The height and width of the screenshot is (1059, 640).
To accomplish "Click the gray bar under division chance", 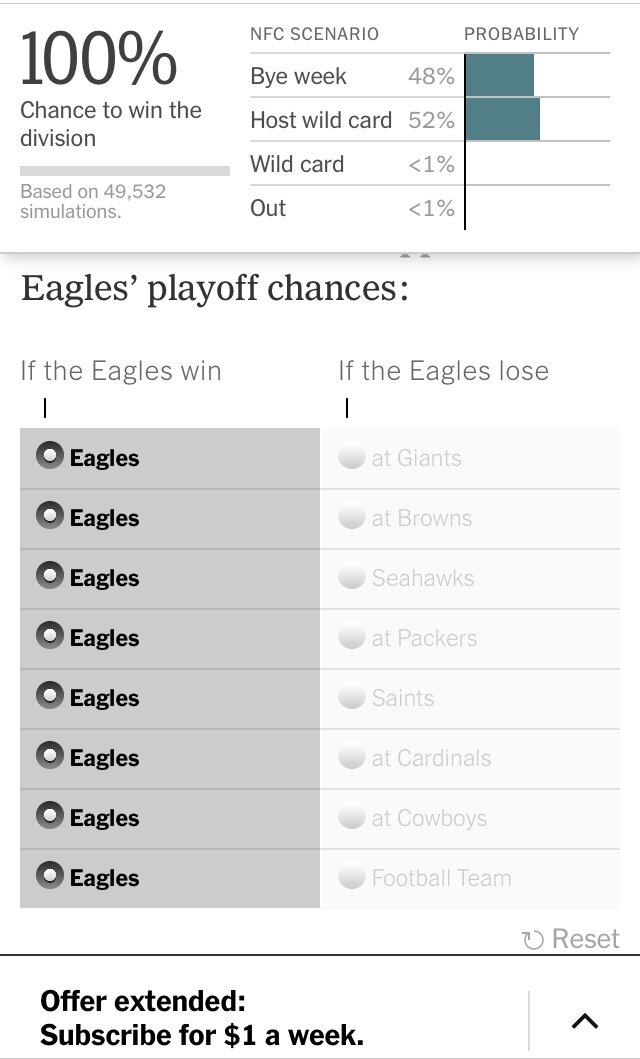I will click(x=124, y=171).
